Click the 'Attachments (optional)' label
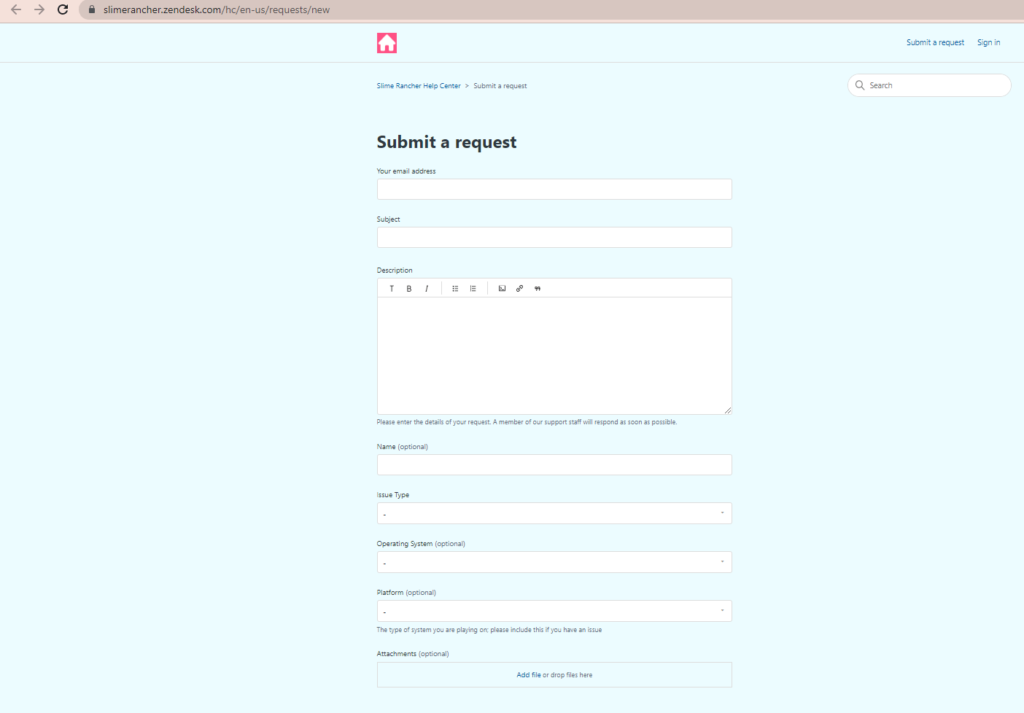This screenshot has height=713, width=1024. pos(413,654)
